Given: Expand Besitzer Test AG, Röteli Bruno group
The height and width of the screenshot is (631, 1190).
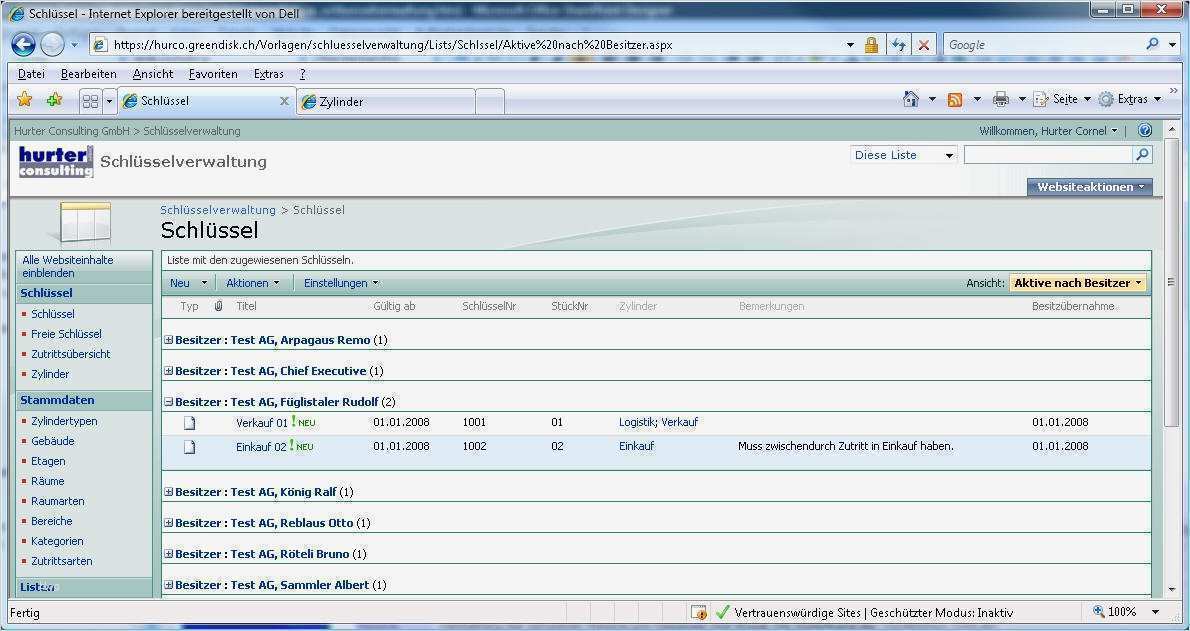Looking at the screenshot, I should point(169,554).
